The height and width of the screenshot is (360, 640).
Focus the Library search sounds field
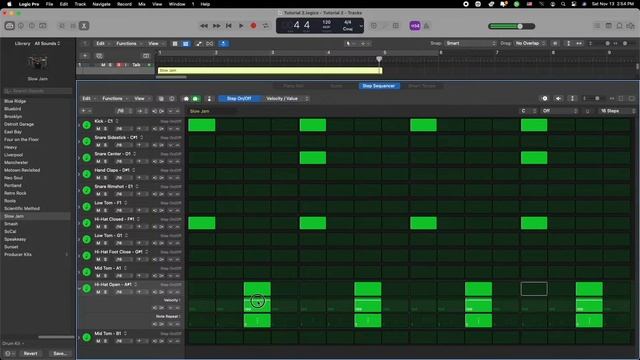click(x=38, y=91)
